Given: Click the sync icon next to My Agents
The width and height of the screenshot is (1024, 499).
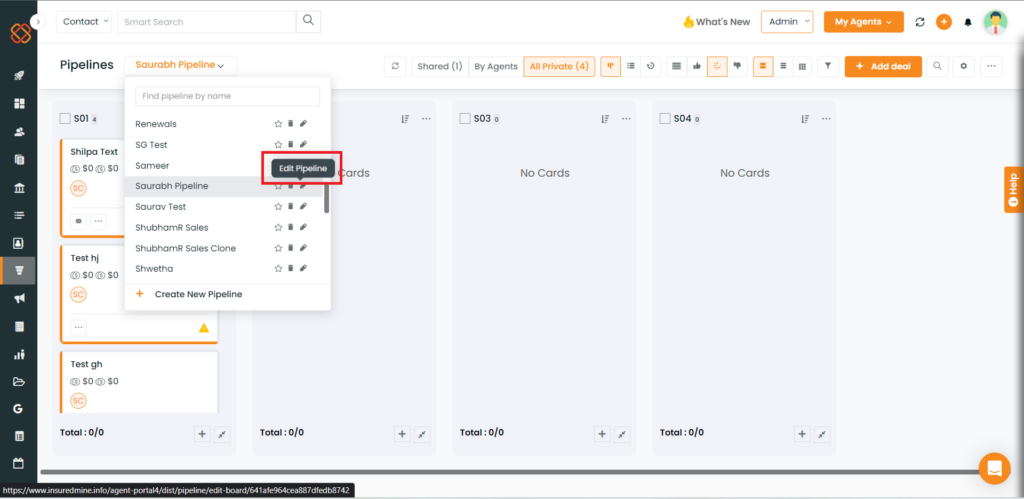Looking at the screenshot, I should tap(920, 22).
